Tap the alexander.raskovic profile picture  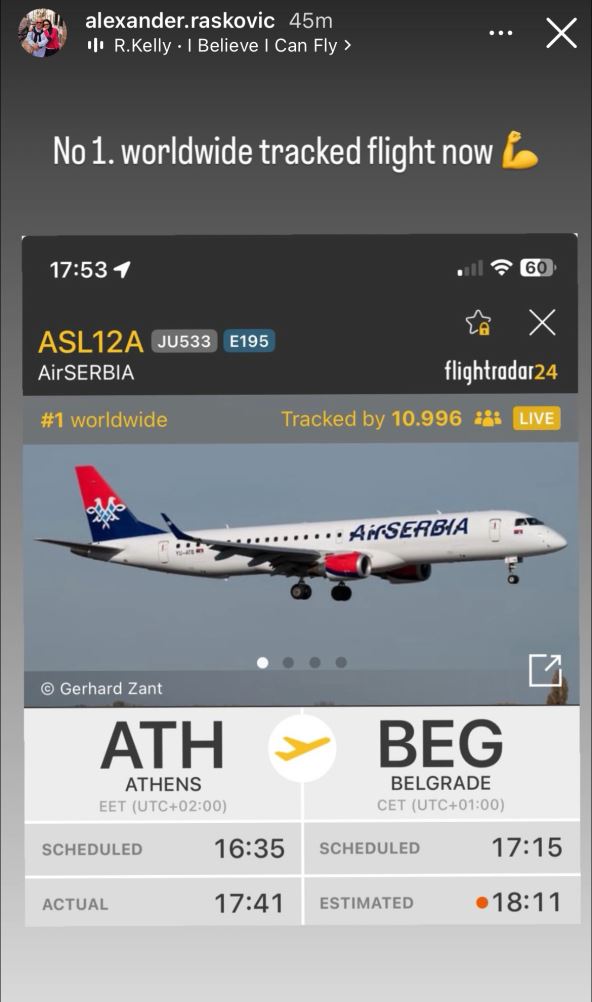tap(42, 33)
